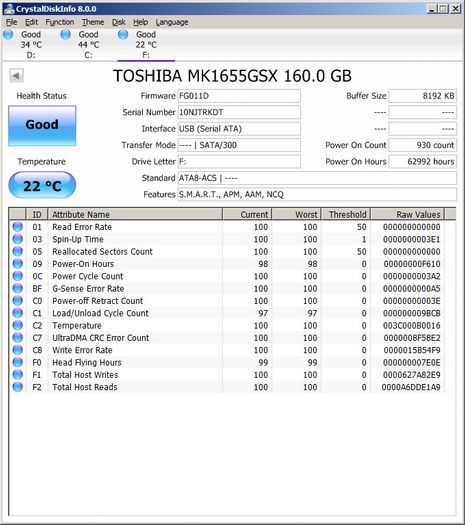The height and width of the screenshot is (525, 465).
Task: Click the Drive Letter field F:
Action: pos(239,161)
